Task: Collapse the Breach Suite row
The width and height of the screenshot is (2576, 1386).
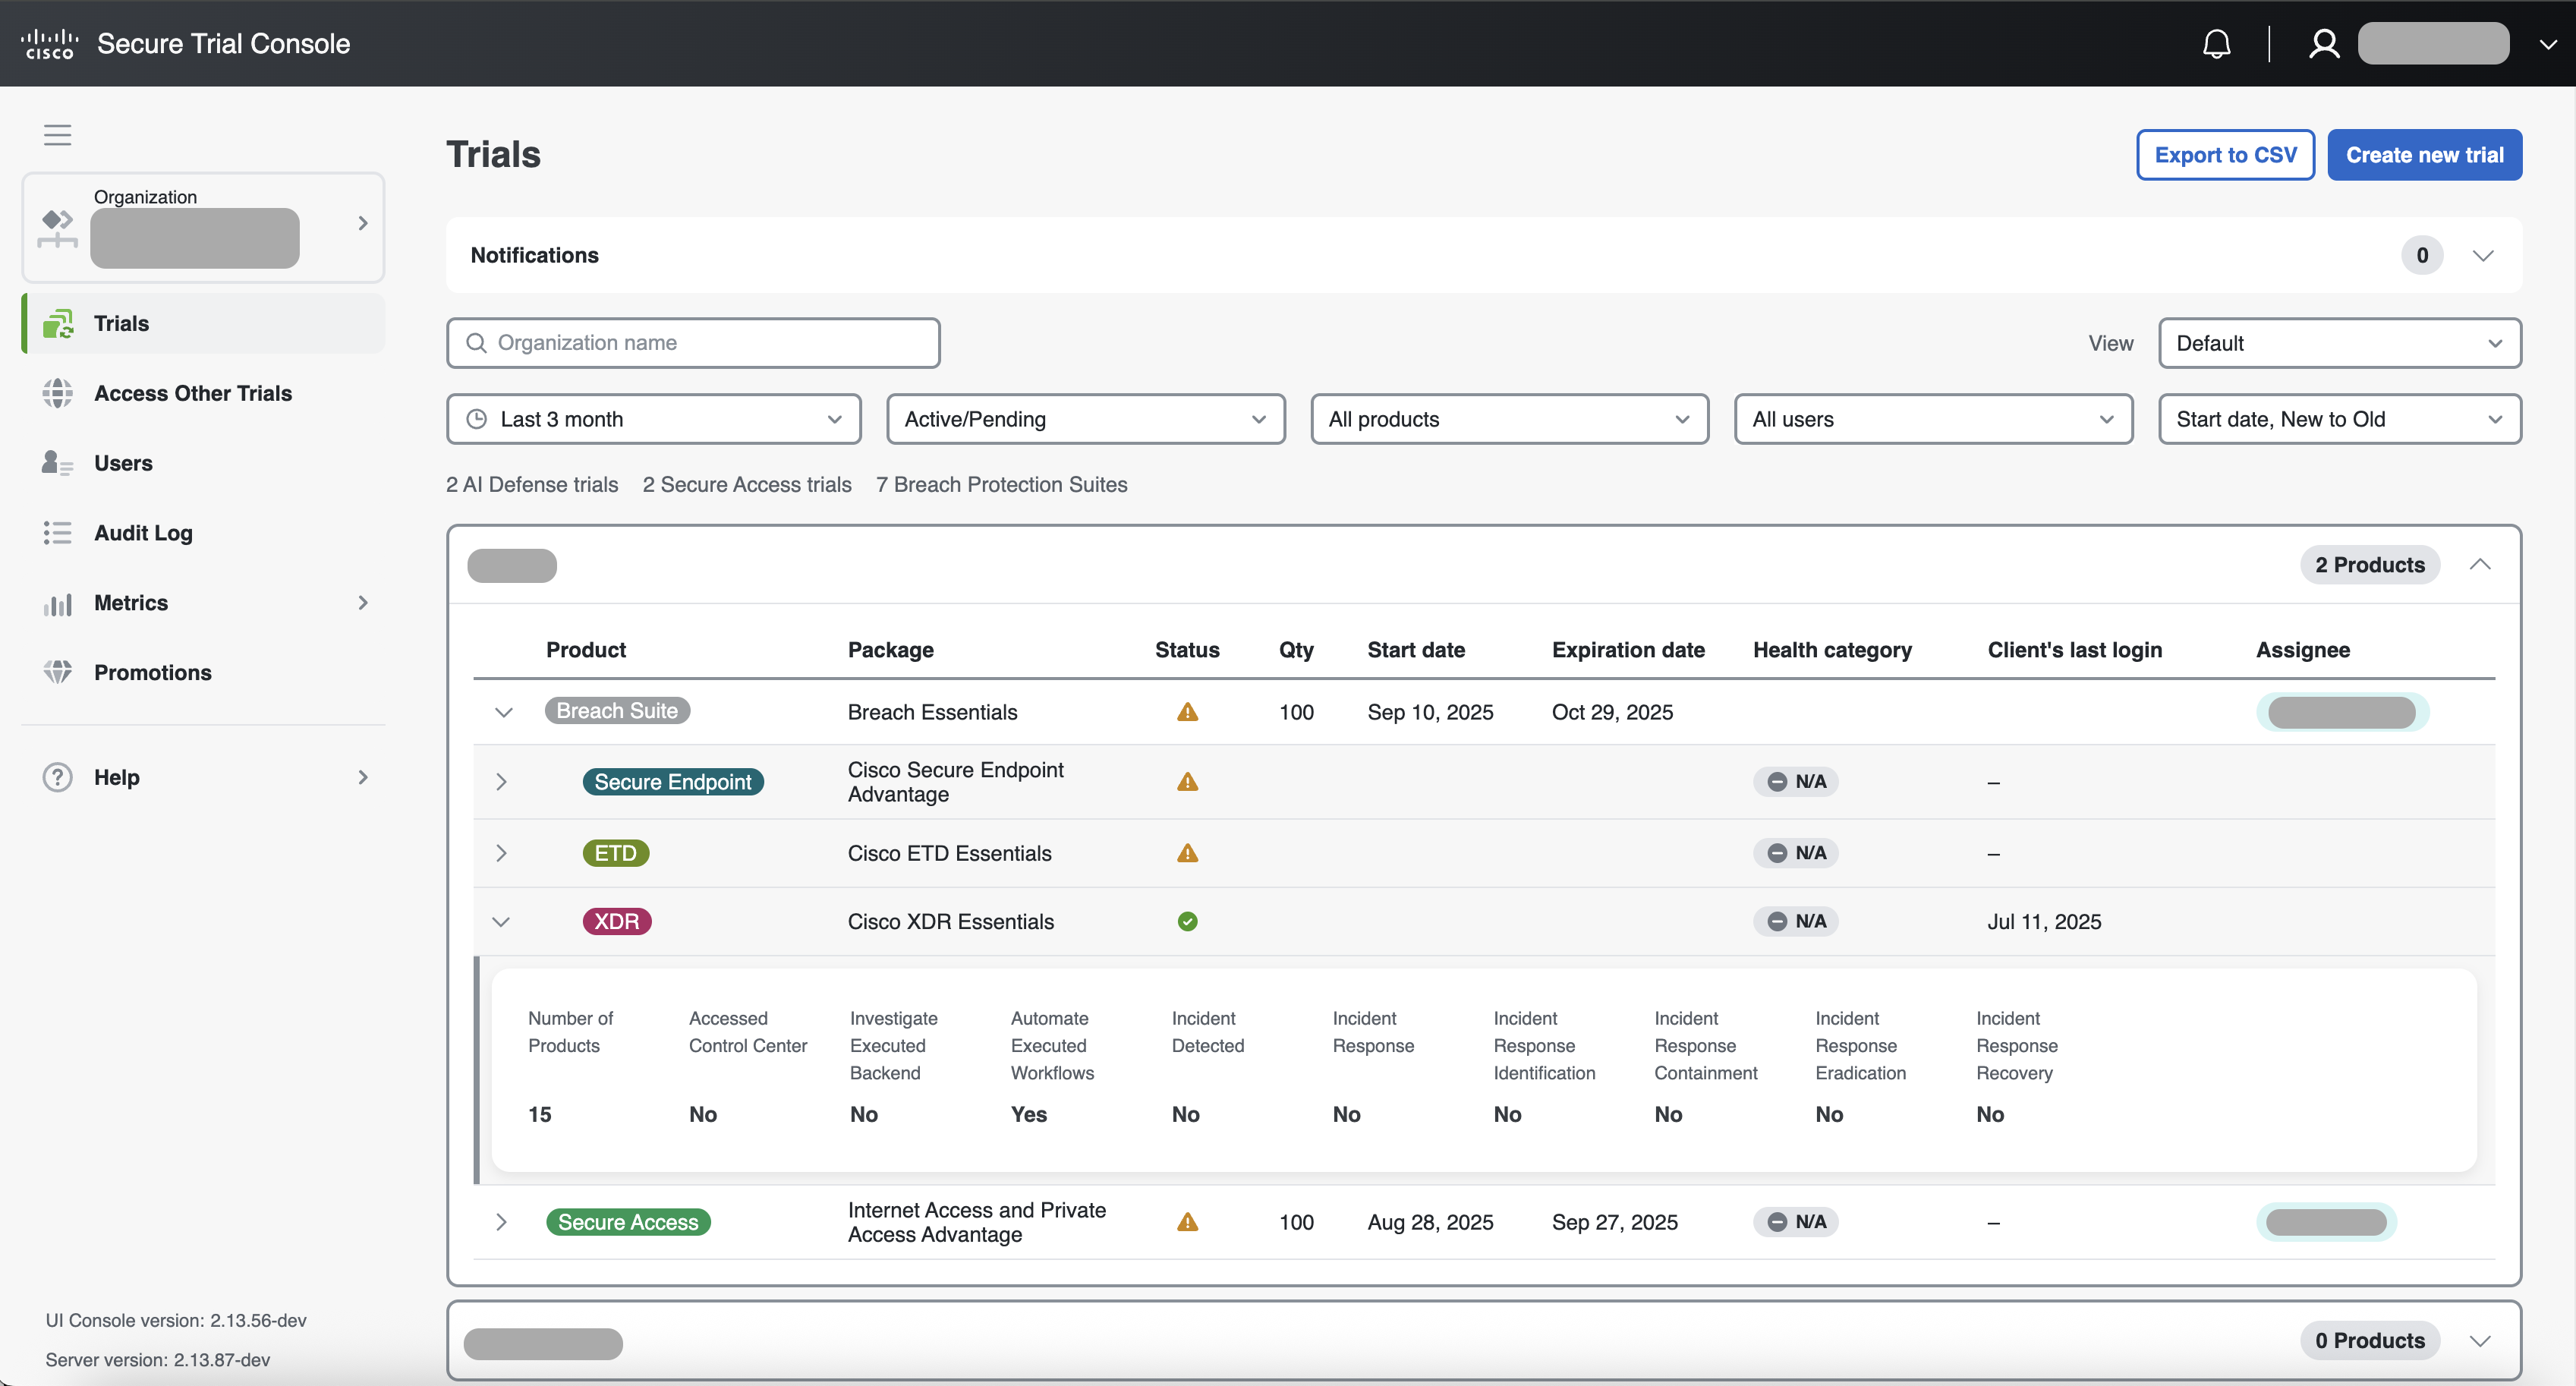Action: tap(503, 712)
